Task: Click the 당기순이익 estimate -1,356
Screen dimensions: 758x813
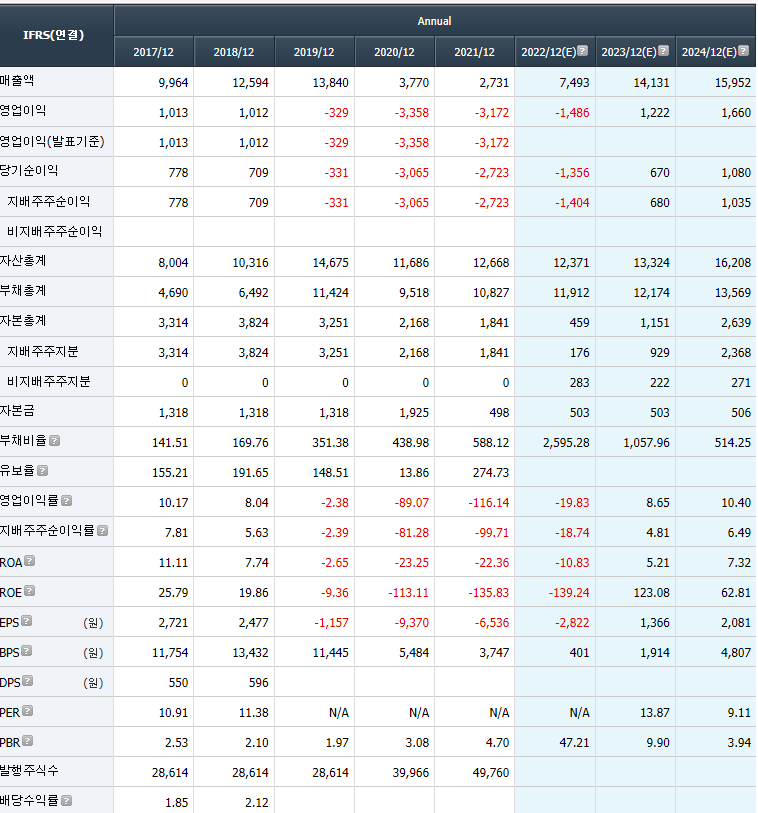Action: click(572, 173)
